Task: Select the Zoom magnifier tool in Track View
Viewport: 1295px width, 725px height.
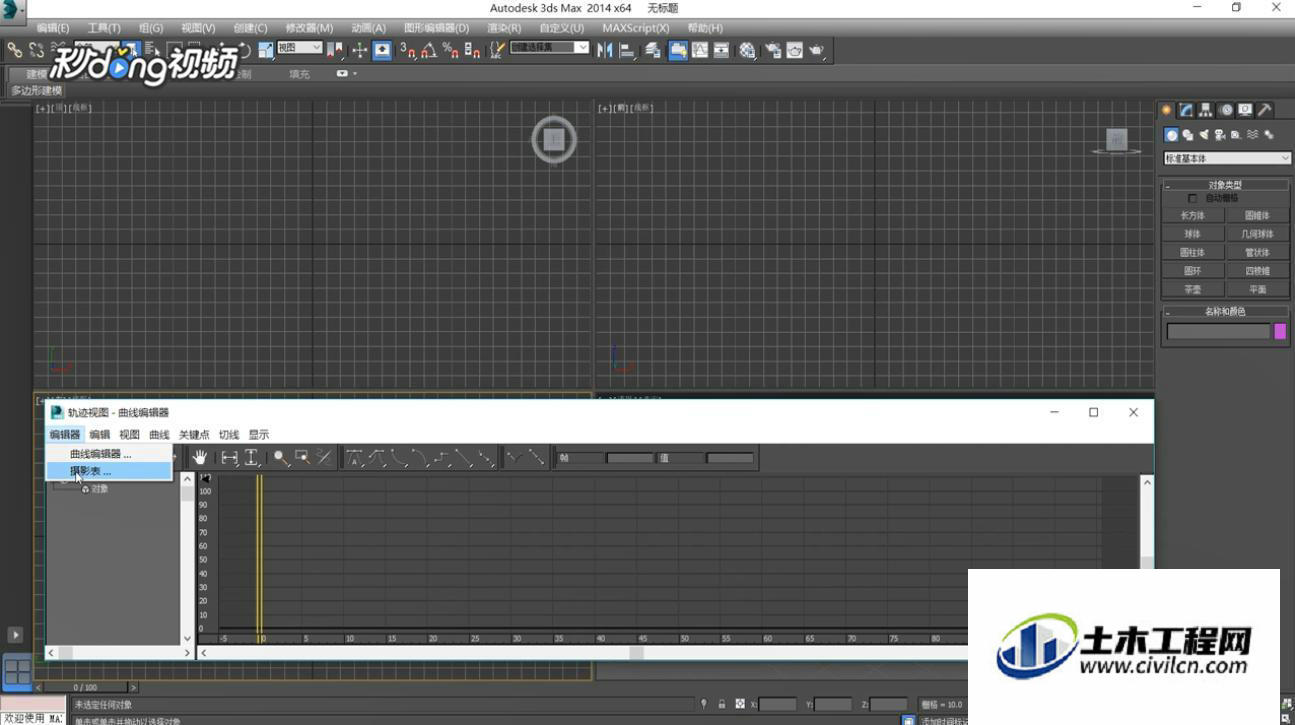Action: pyautogui.click(x=281, y=458)
